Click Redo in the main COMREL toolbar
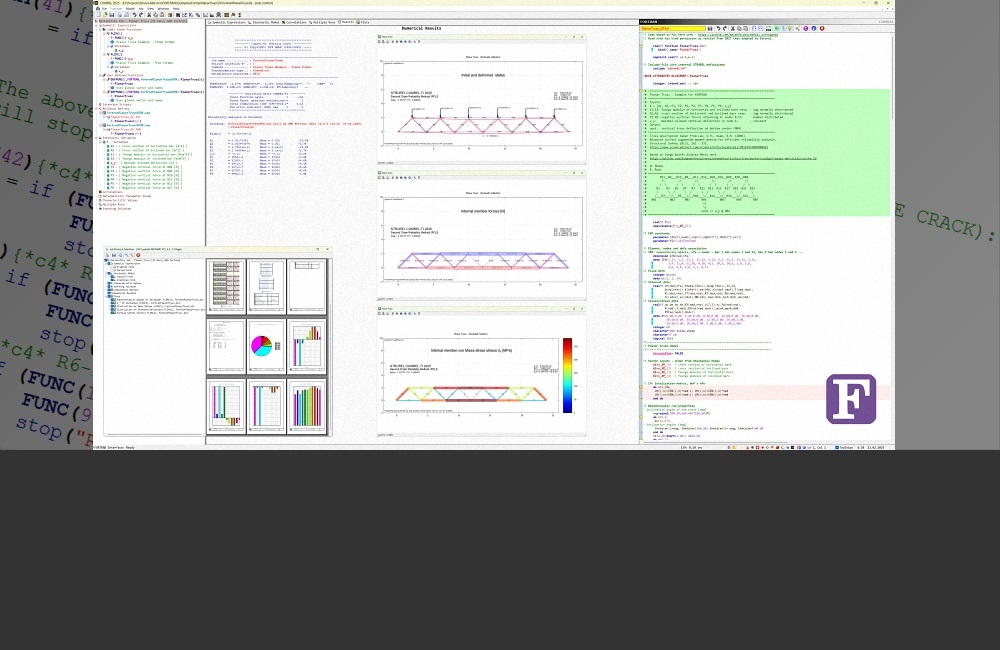 [x=140, y=15]
